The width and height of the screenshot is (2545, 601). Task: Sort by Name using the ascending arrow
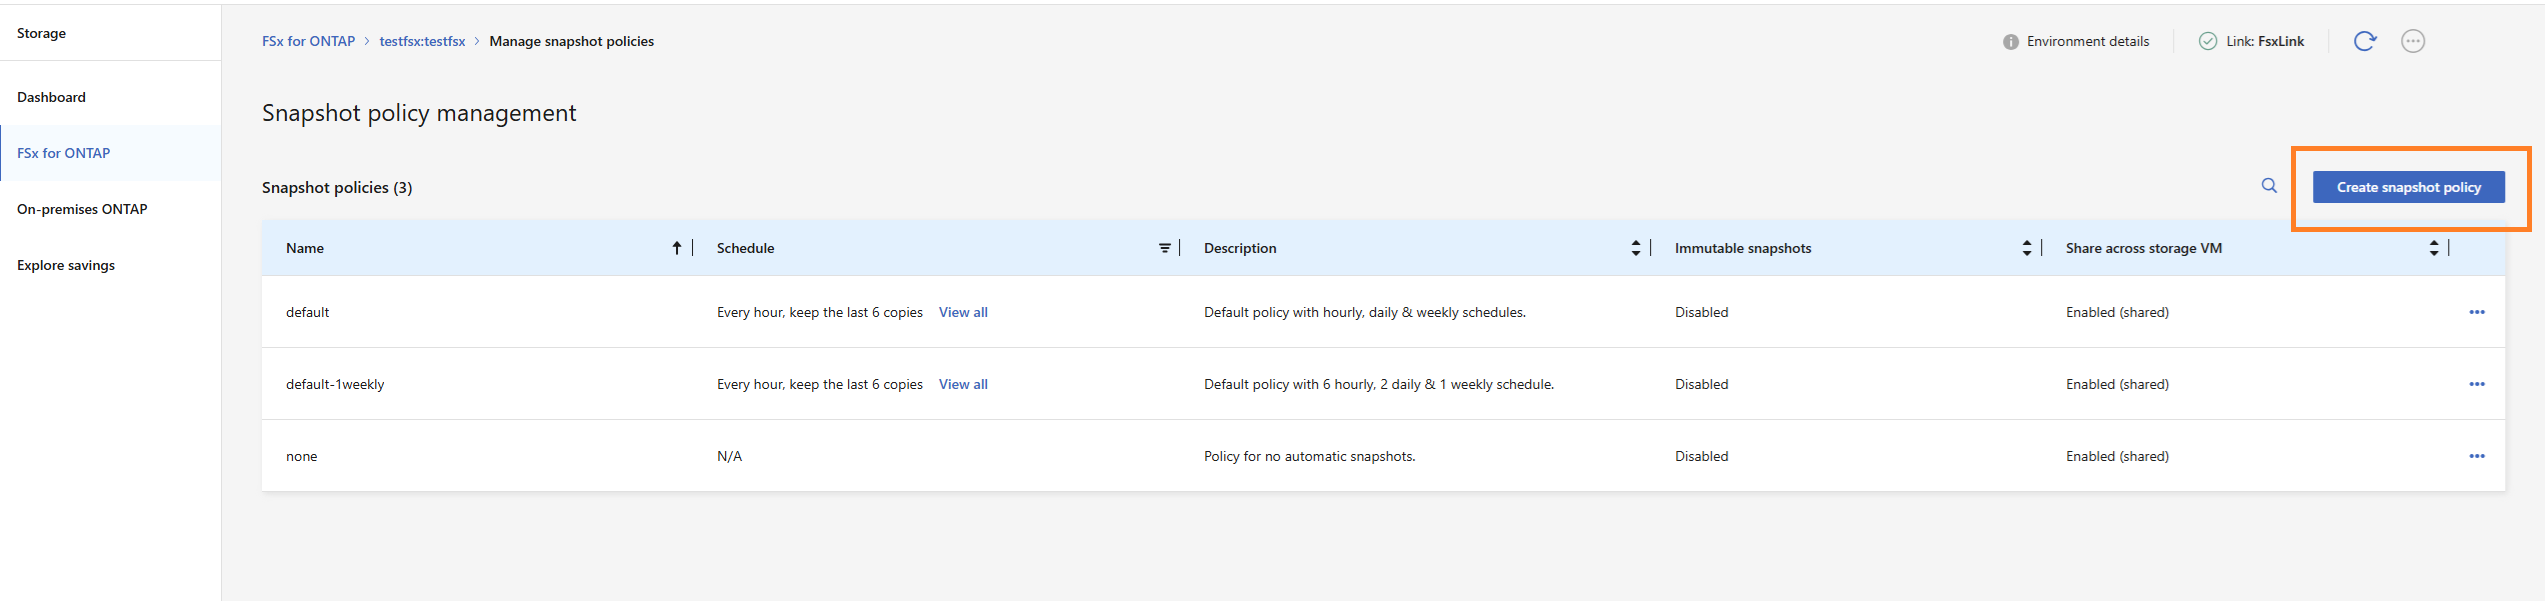(677, 248)
